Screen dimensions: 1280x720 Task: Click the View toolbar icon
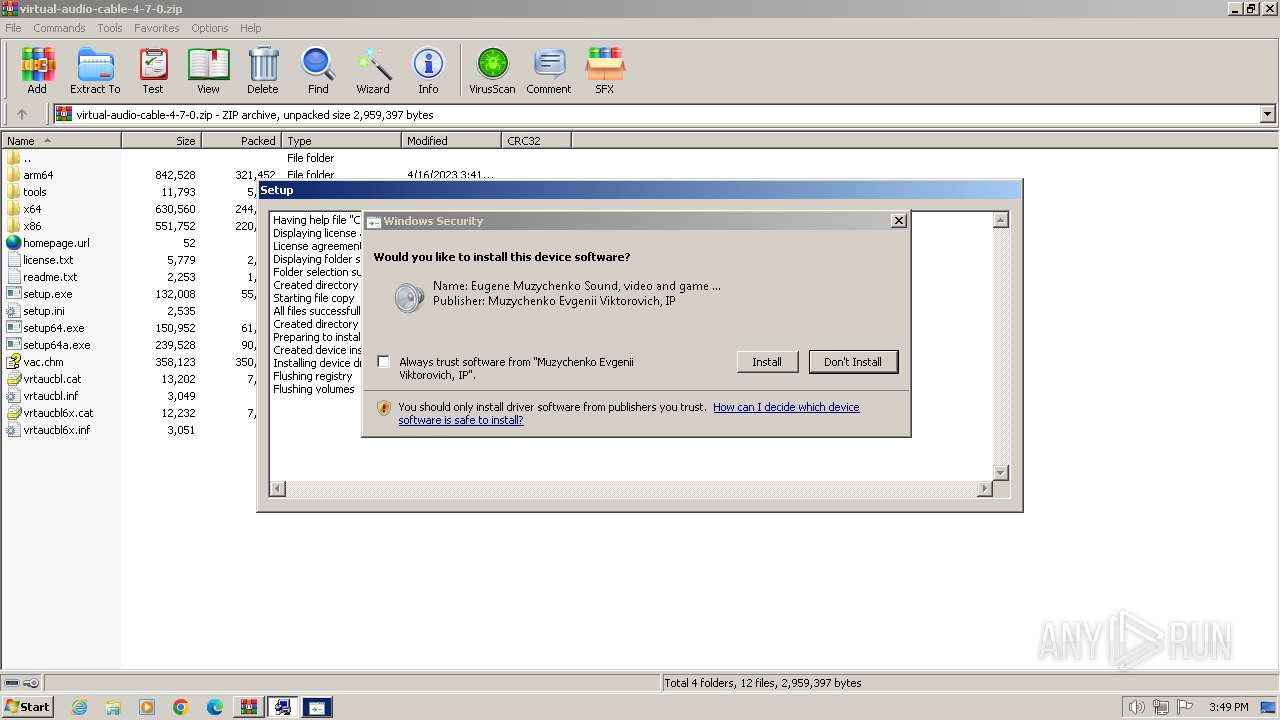[x=208, y=70]
